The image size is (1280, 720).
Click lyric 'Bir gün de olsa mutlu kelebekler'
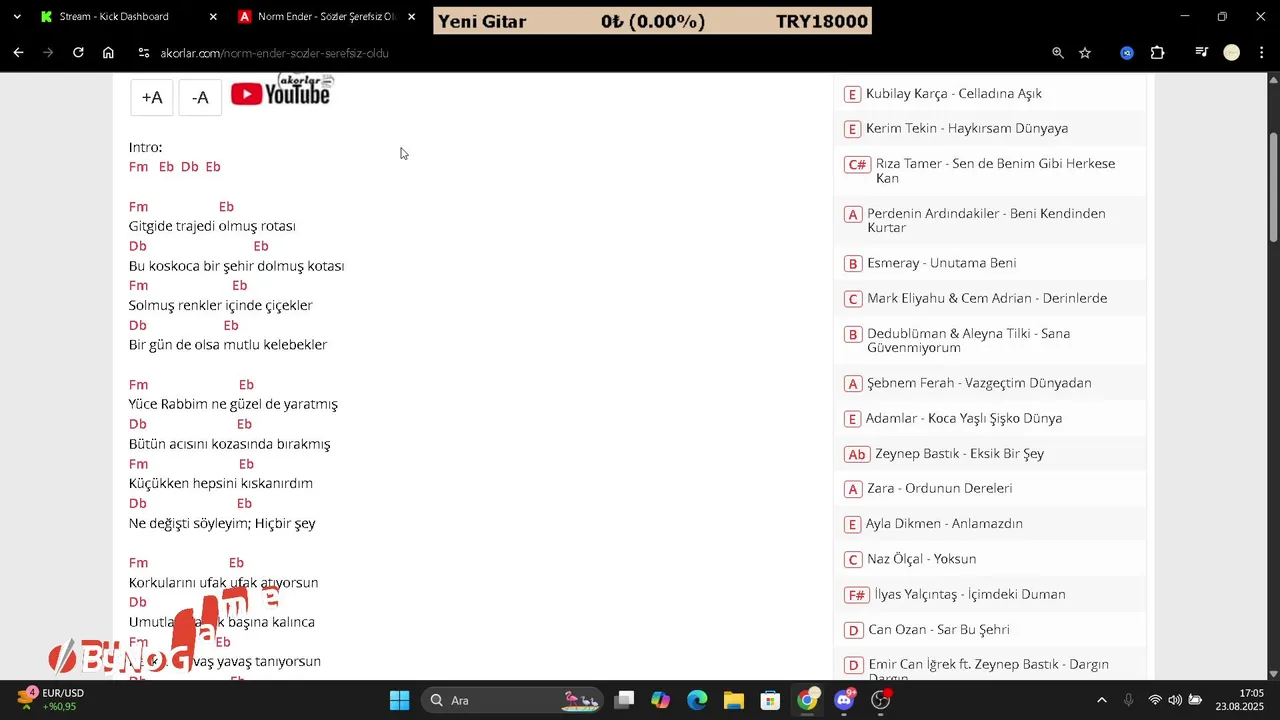tap(228, 345)
